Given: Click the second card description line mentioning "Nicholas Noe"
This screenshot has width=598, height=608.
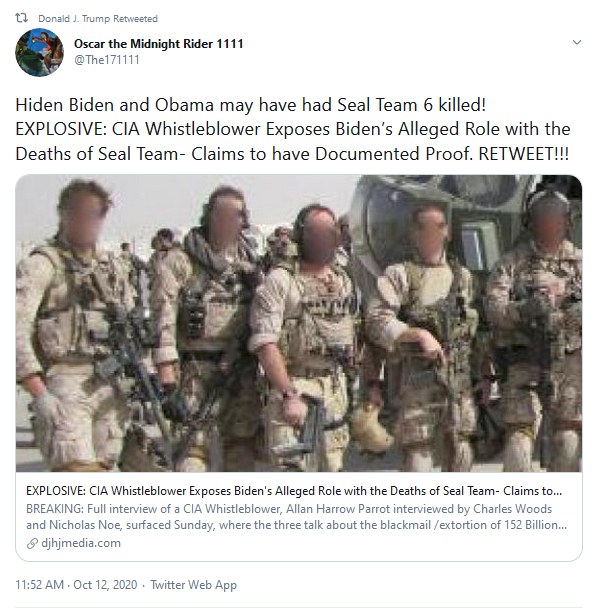Looking at the screenshot, I should pyautogui.click(x=296, y=525).
